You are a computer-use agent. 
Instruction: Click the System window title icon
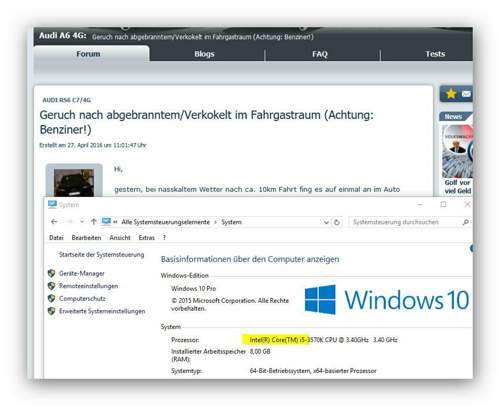52,204
